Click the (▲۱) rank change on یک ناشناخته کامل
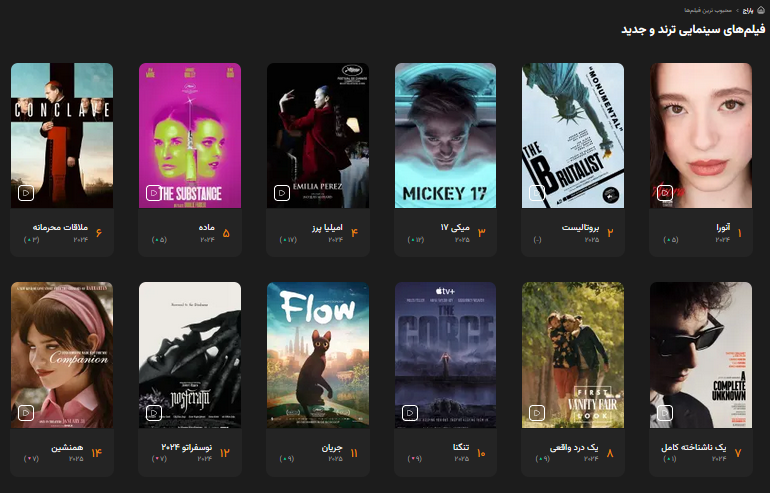The image size is (770, 493). tap(670, 459)
